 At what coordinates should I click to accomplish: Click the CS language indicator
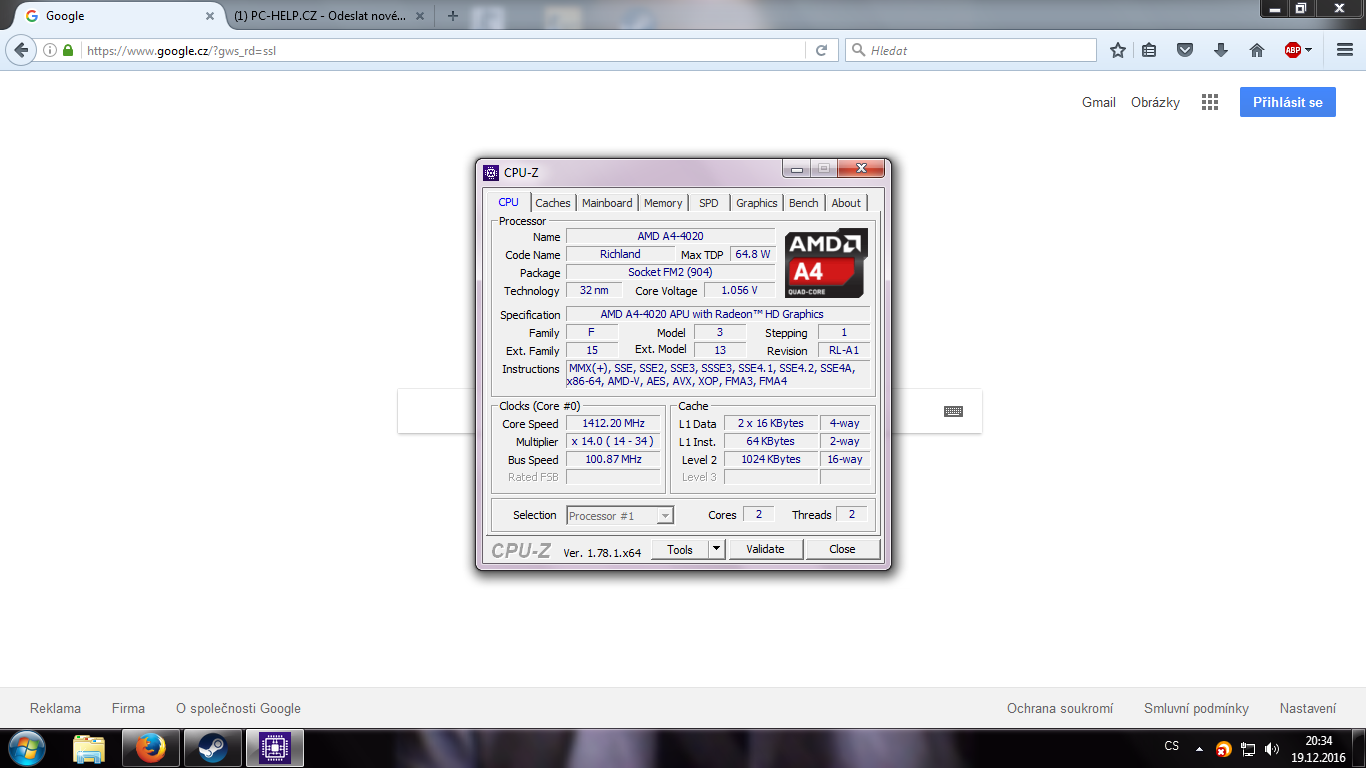pos(1172,746)
